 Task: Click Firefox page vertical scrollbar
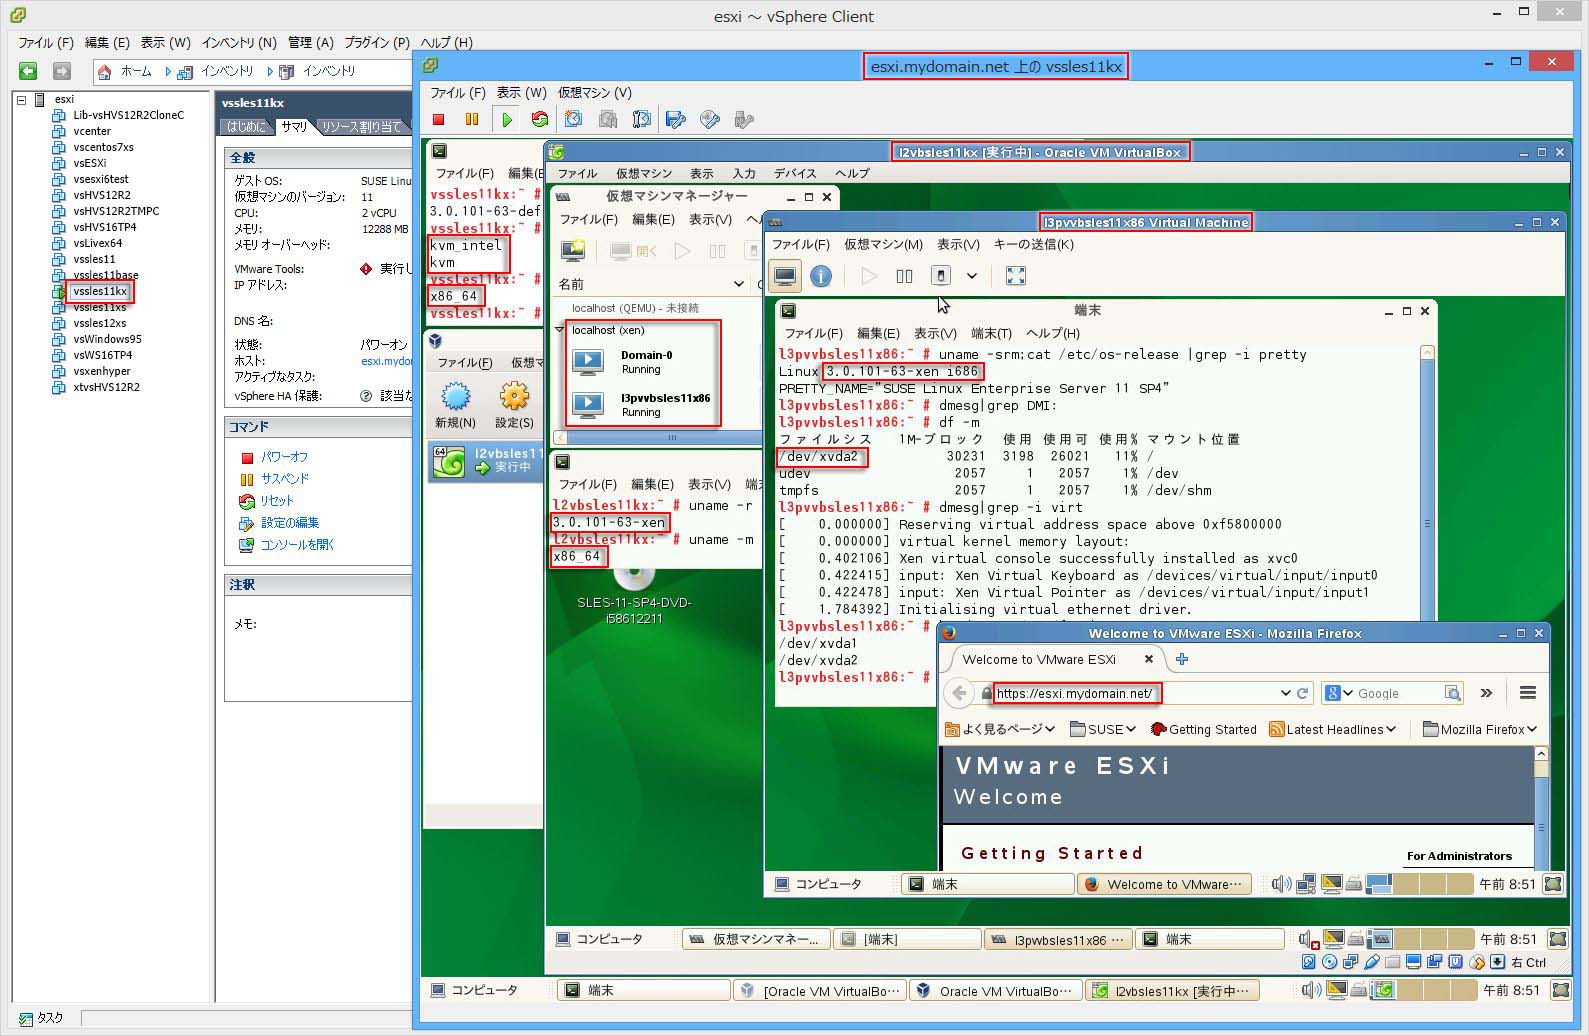coord(1541,806)
